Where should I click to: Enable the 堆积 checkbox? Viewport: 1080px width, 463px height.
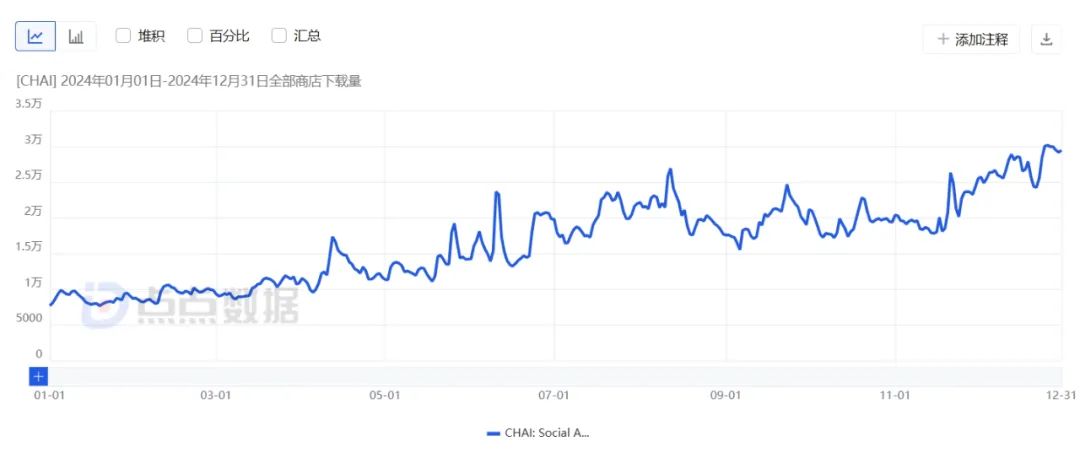click(123, 36)
